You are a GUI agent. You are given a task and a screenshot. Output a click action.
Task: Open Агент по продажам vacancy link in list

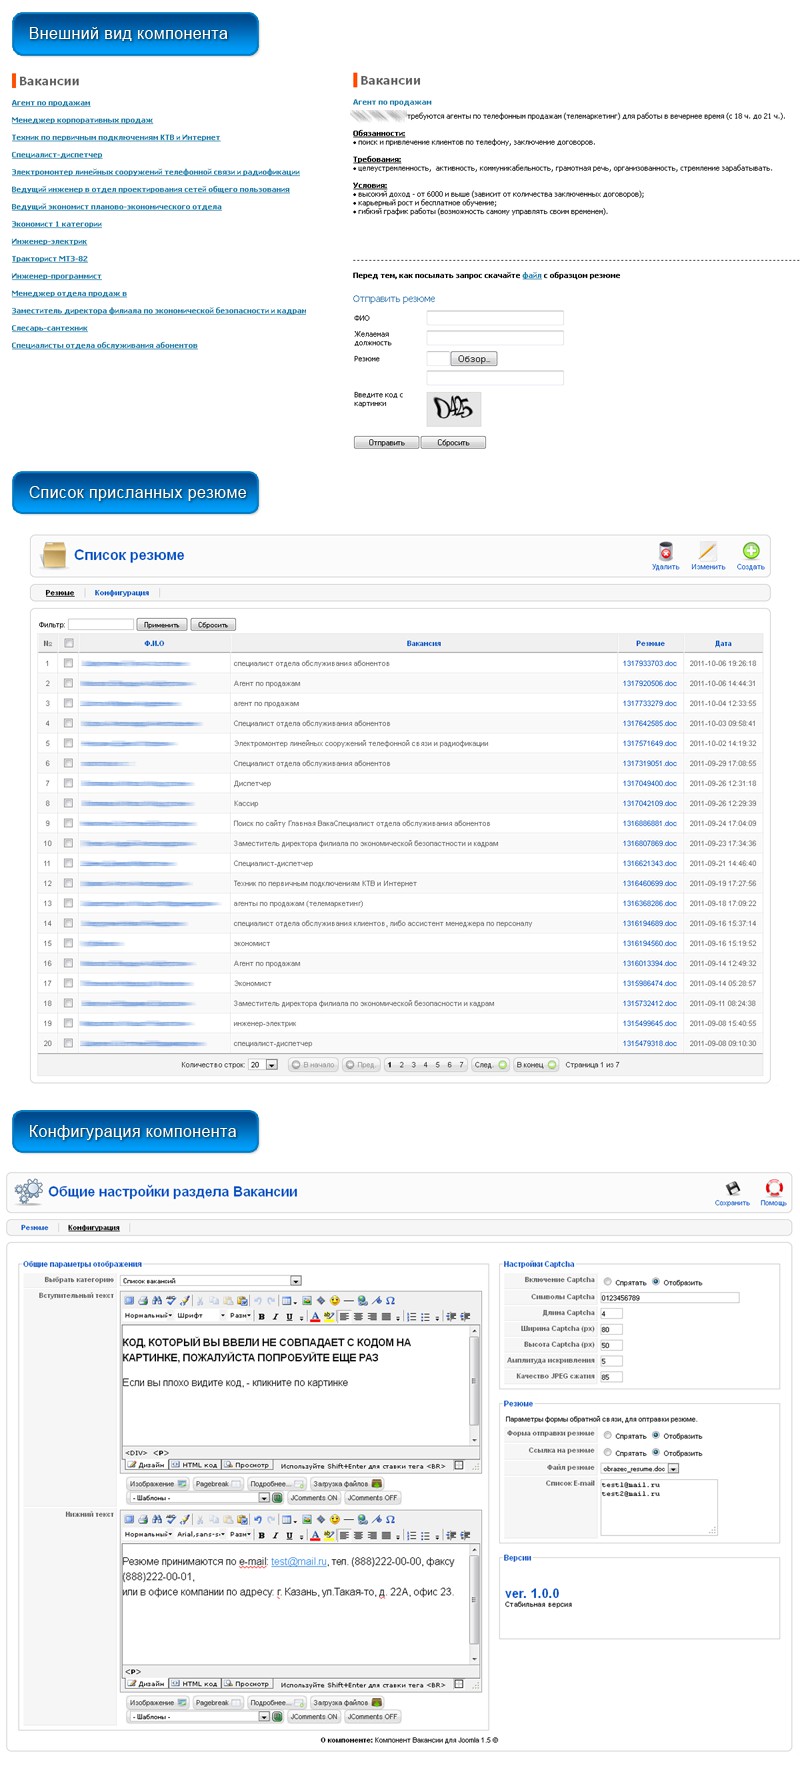51,103
